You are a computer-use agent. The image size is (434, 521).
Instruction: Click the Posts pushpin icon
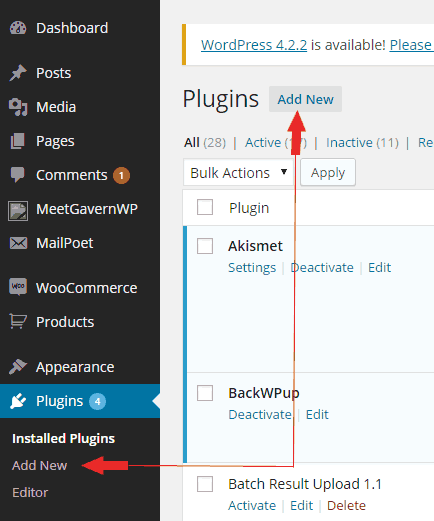click(18, 73)
